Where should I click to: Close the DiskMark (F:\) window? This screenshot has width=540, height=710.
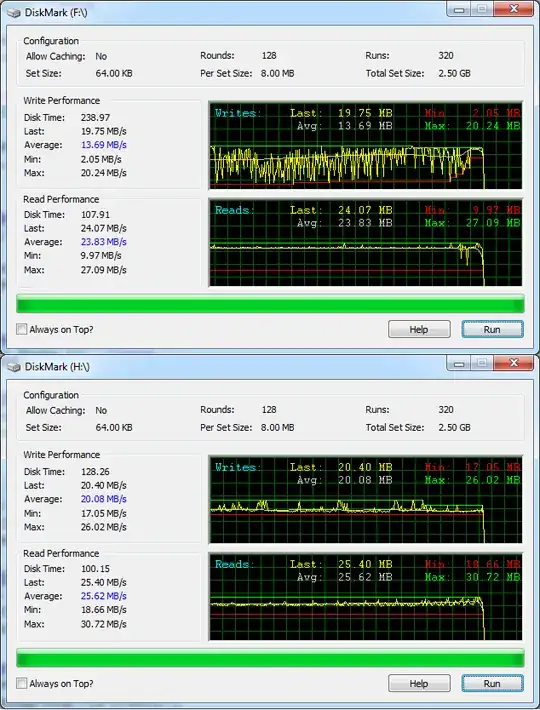pos(513,10)
